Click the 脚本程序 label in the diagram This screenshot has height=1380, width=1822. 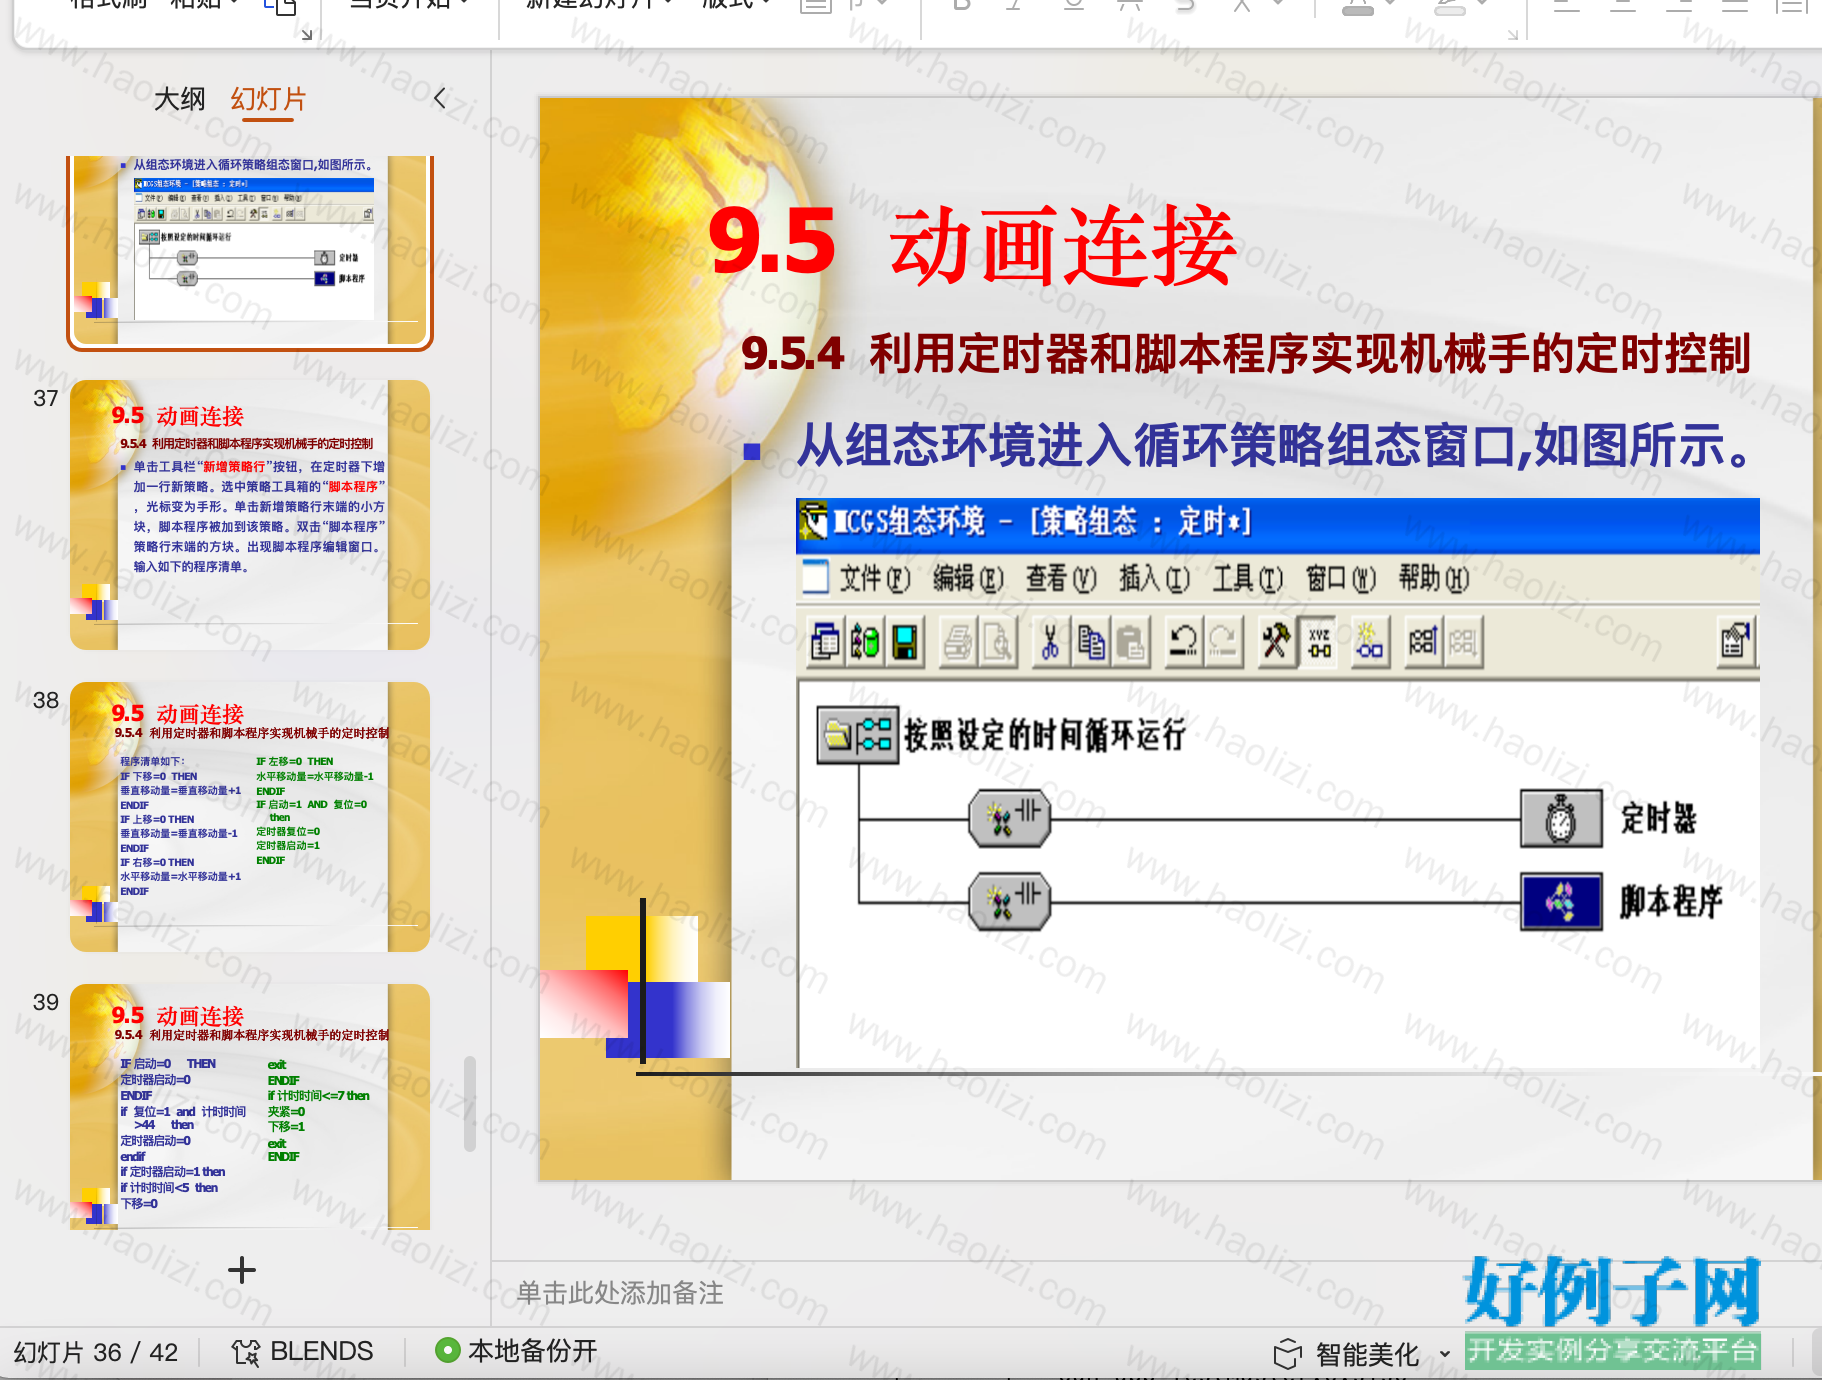coord(1671,901)
